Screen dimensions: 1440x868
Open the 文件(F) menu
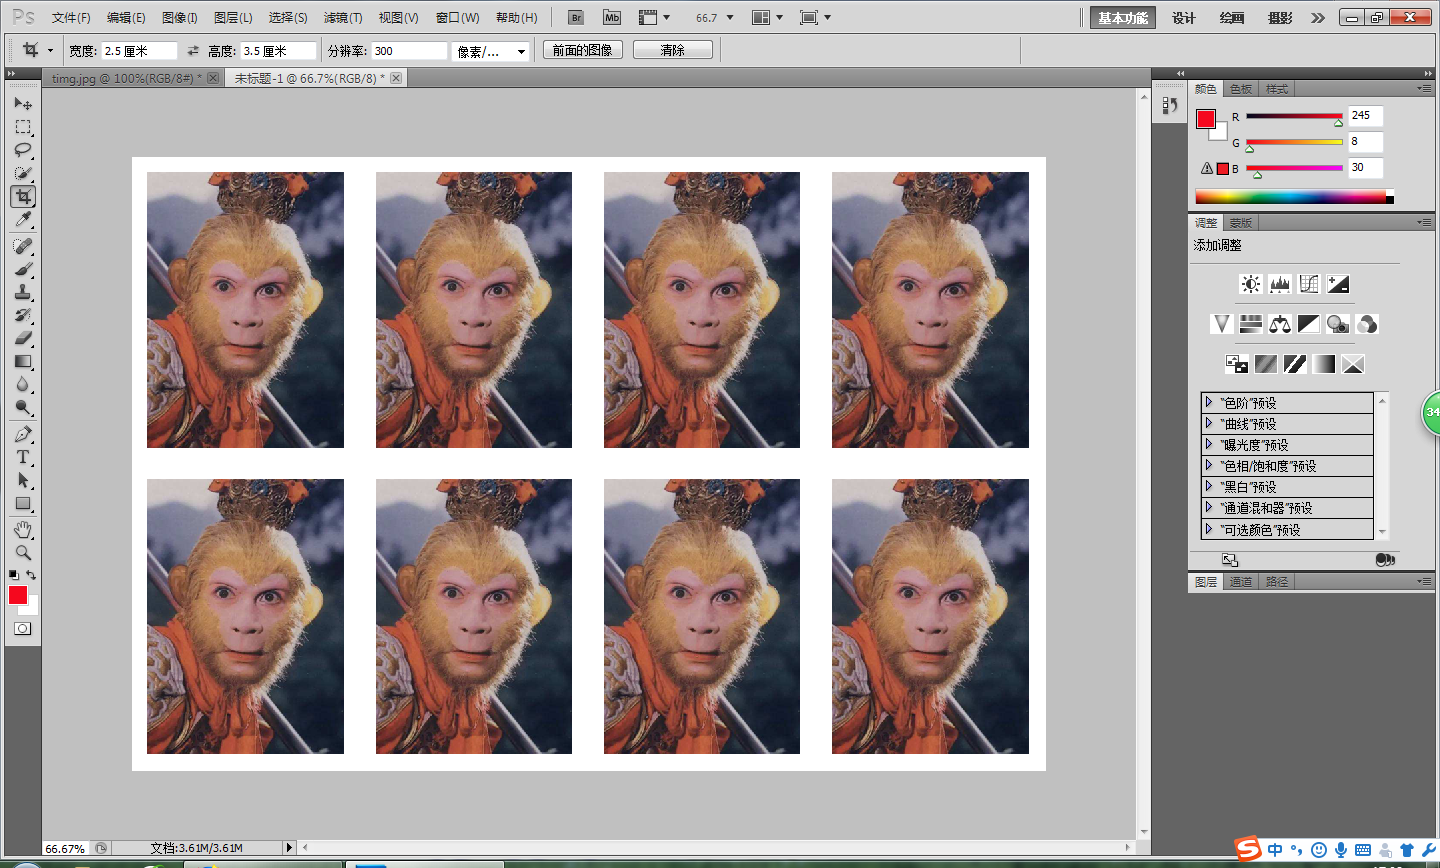click(71, 18)
